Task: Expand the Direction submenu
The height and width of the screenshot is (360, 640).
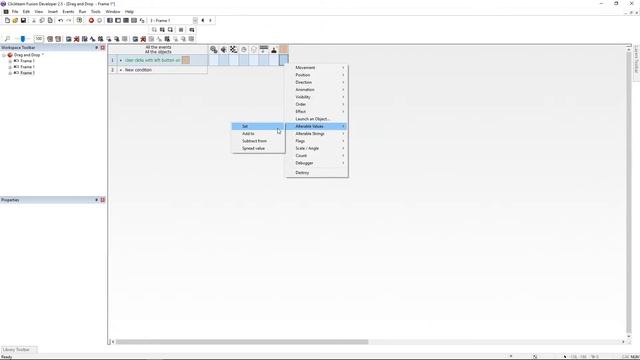Action: pyautogui.click(x=317, y=82)
